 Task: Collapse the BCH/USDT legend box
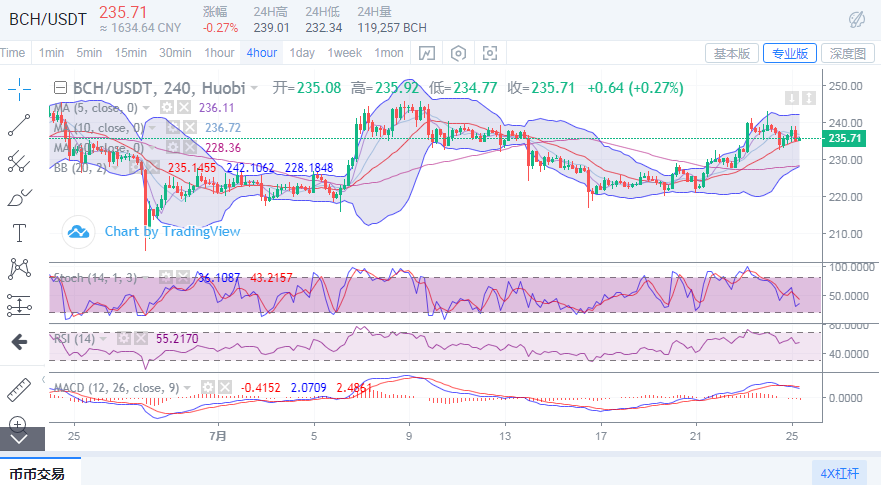60,88
